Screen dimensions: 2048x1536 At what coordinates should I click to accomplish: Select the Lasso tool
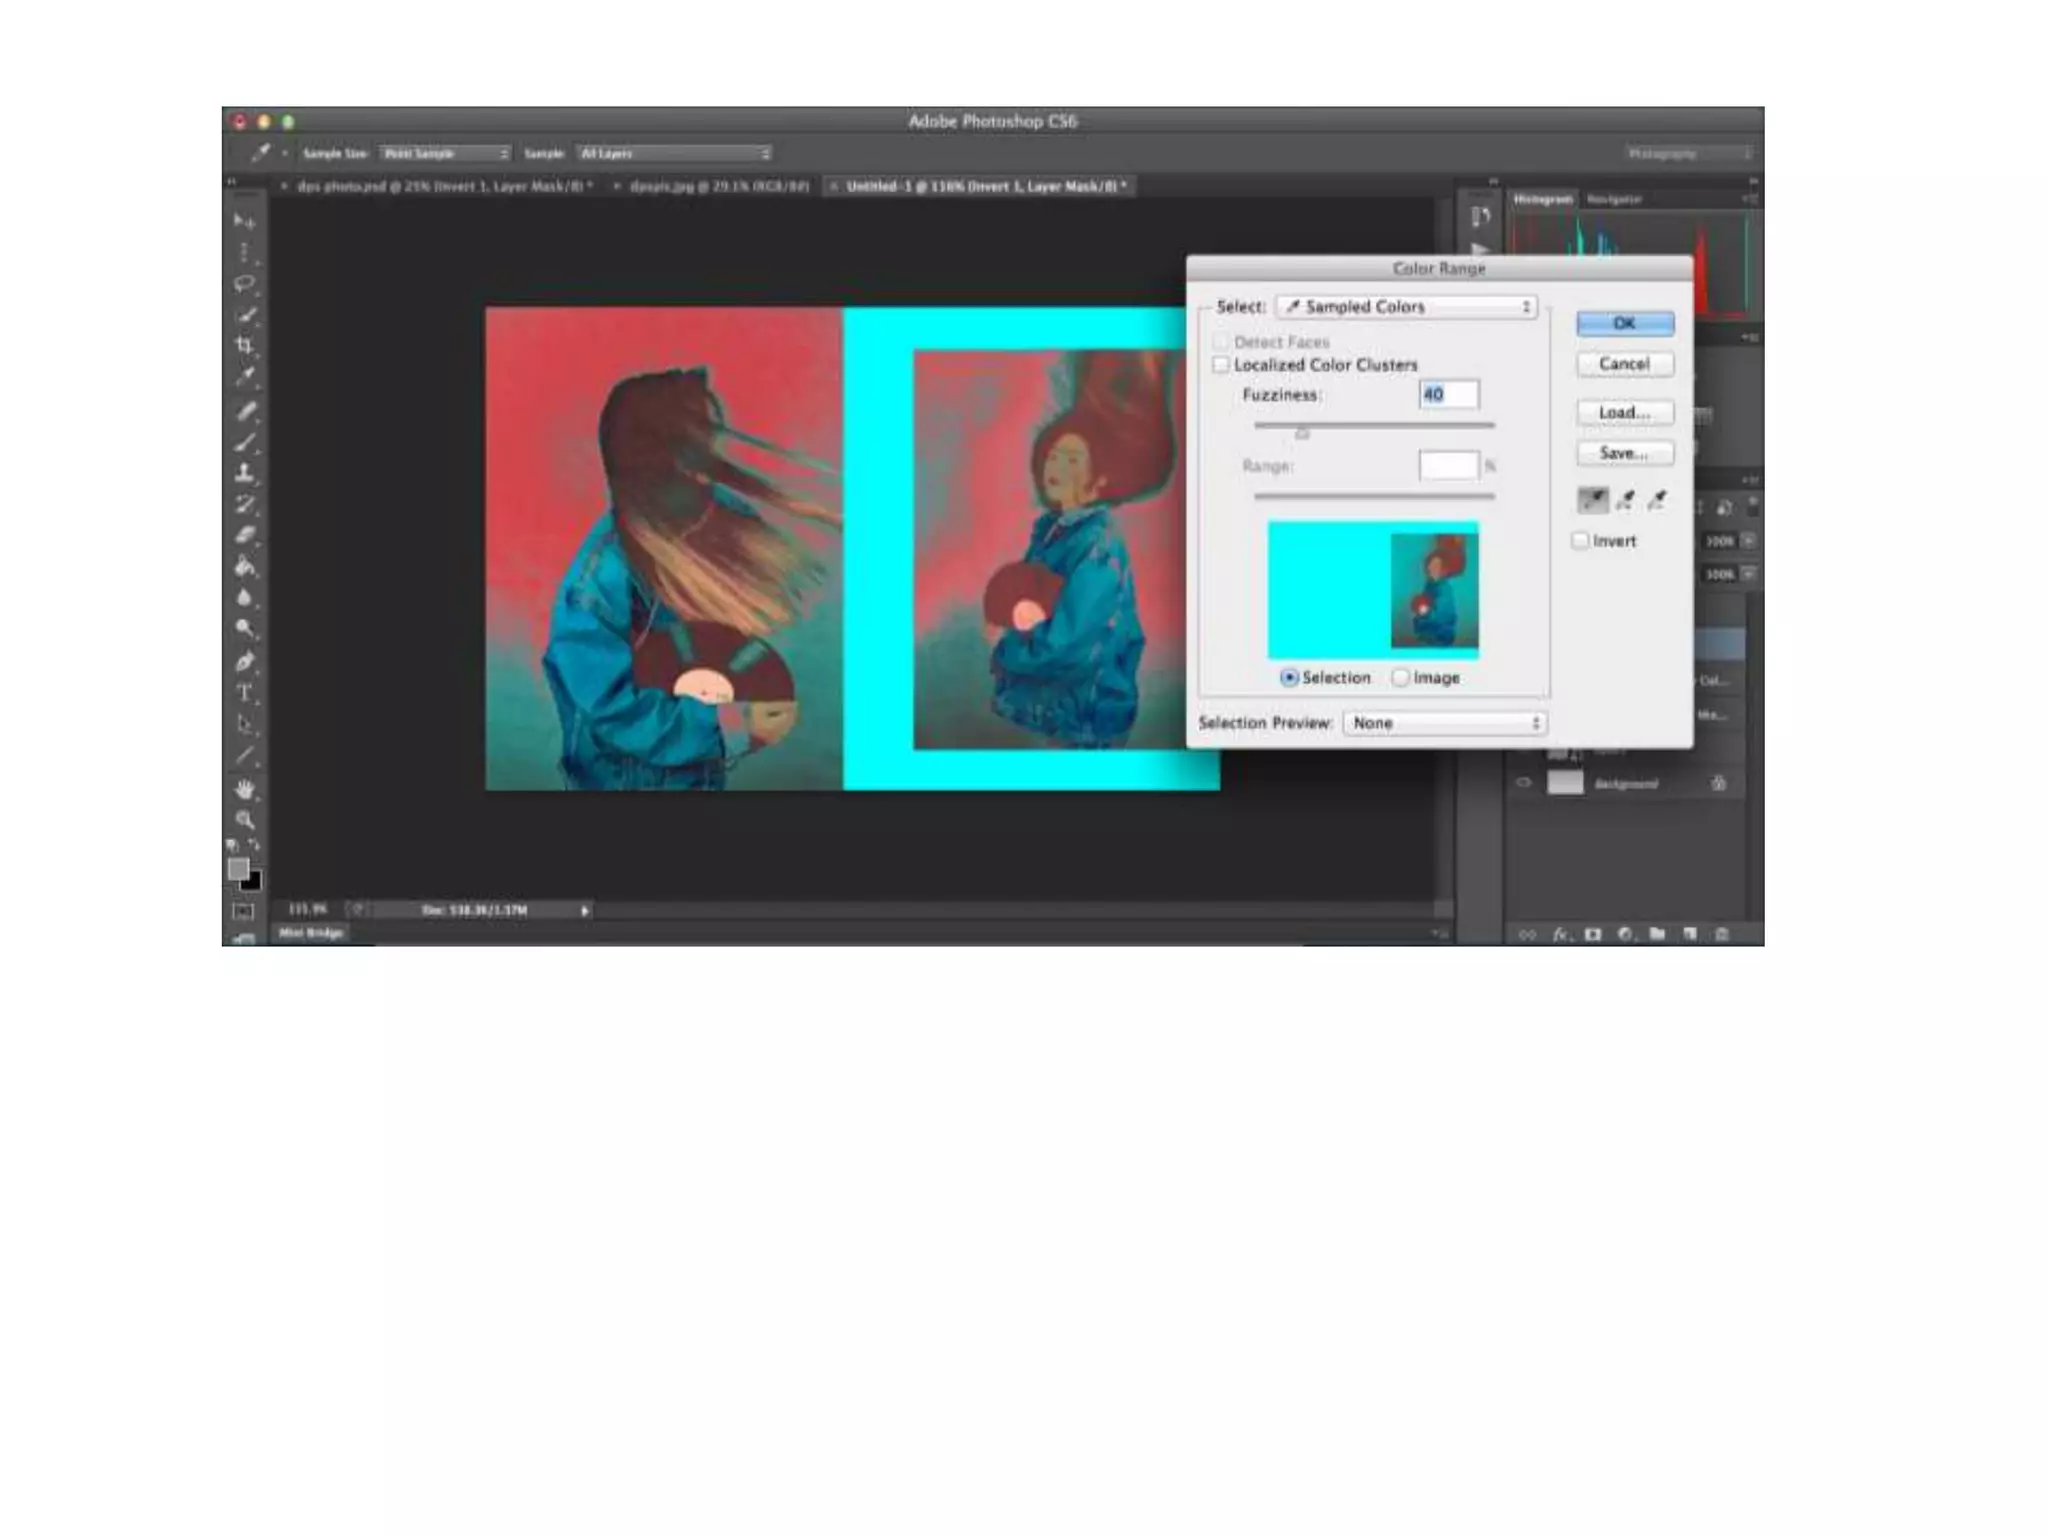point(244,284)
